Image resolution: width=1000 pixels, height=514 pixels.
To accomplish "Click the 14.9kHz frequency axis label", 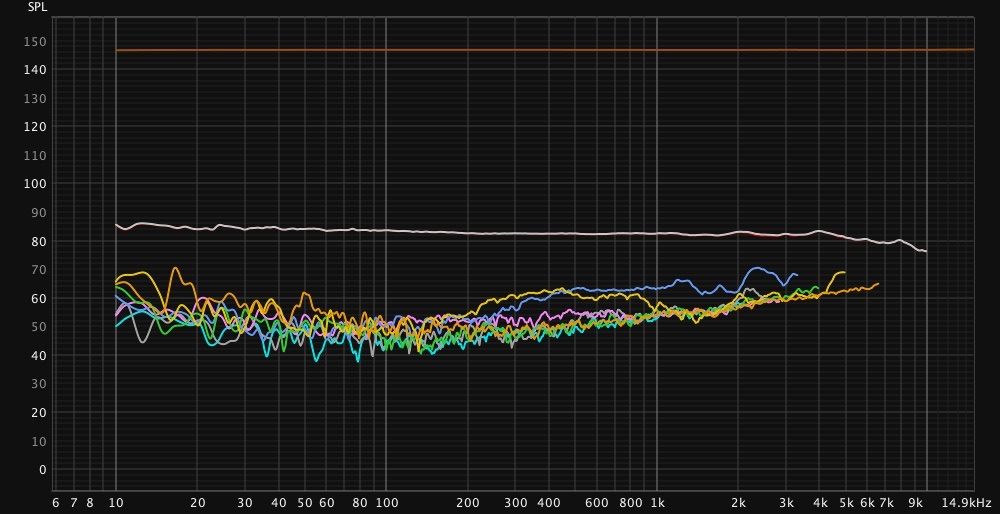I will point(967,503).
